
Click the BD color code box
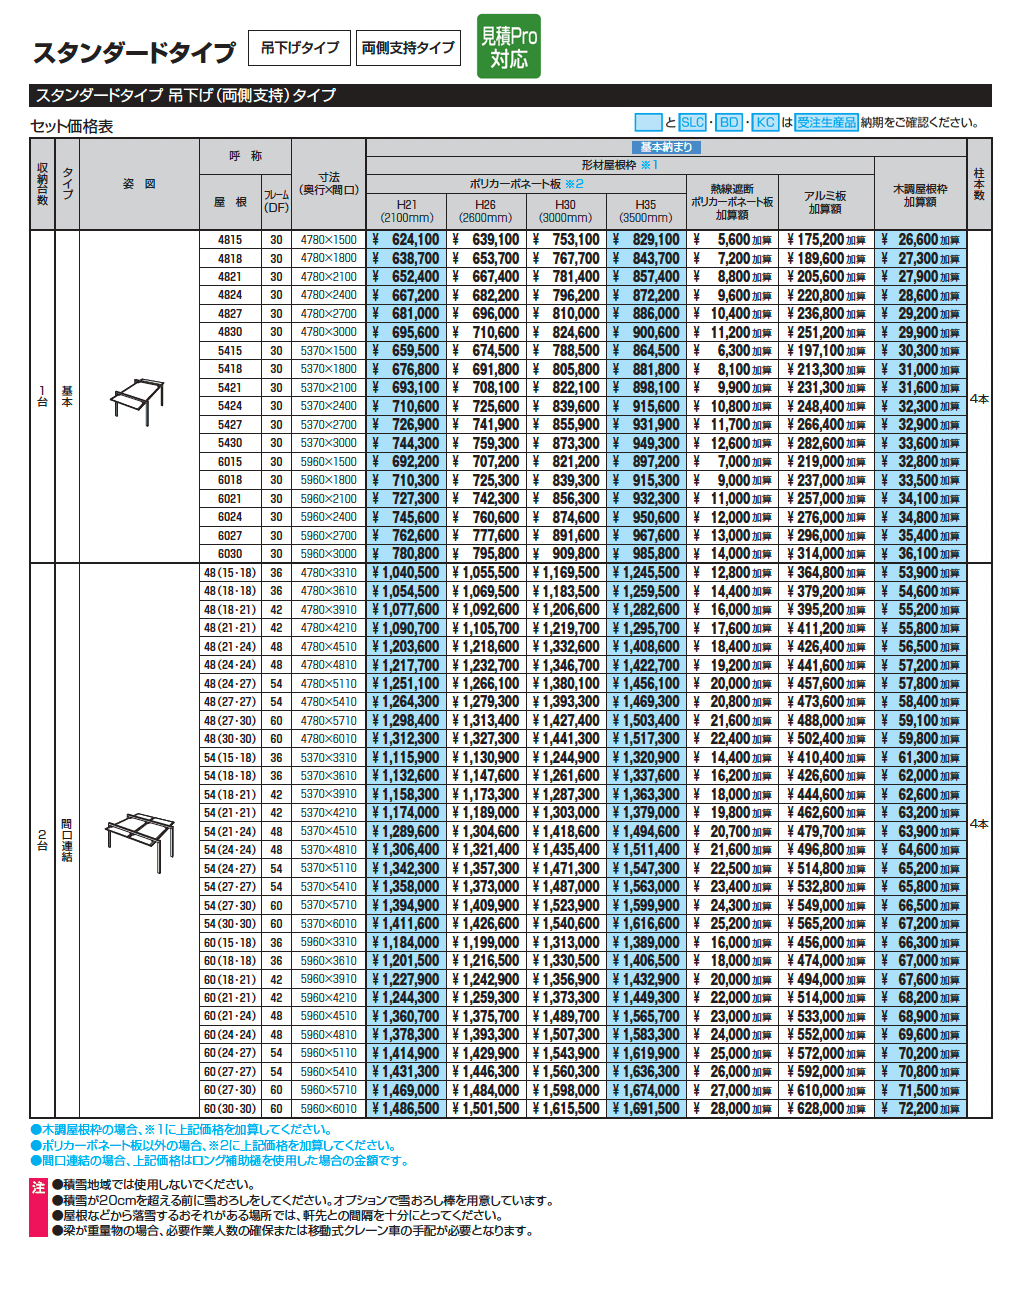tap(729, 122)
